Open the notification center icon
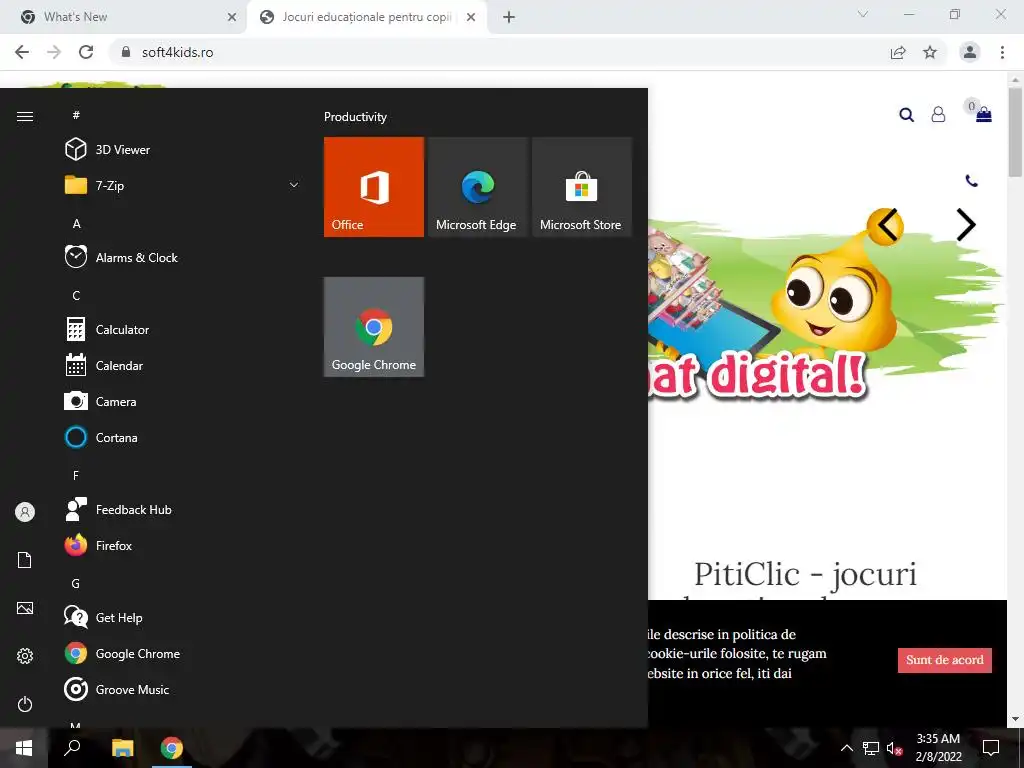This screenshot has width=1024, height=768. (x=991, y=748)
